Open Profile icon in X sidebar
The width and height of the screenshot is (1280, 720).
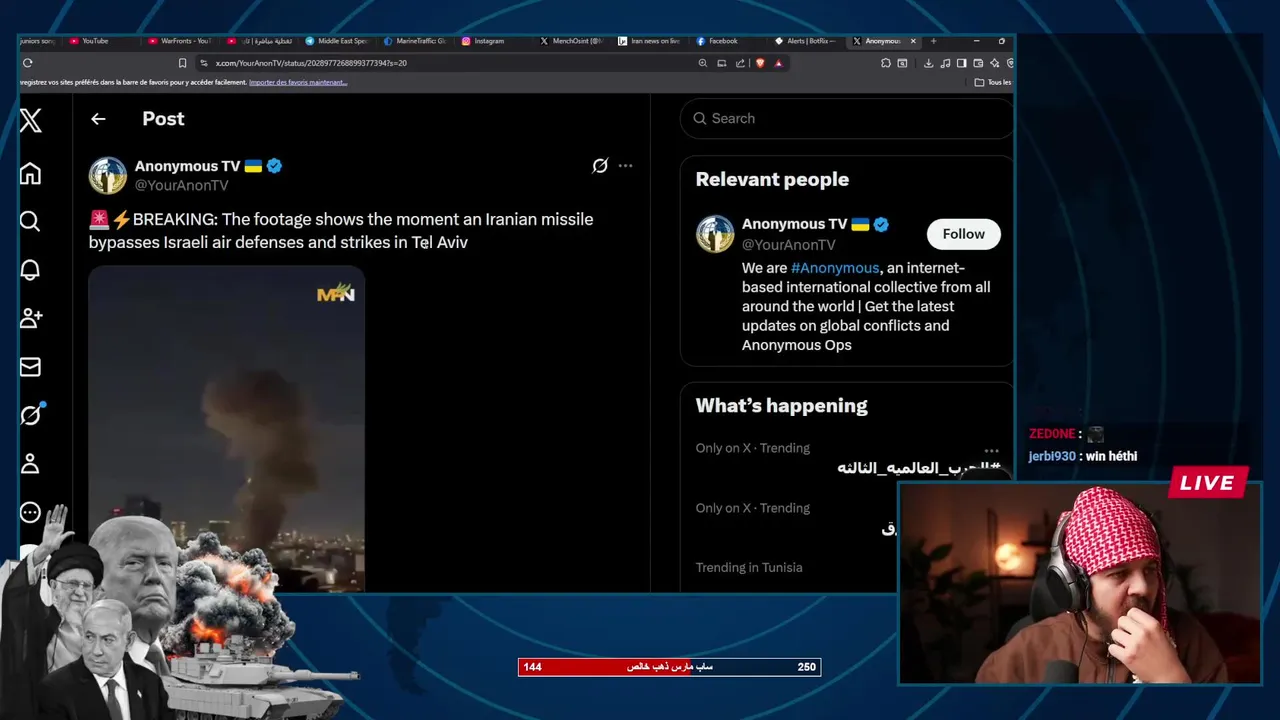pos(30,464)
